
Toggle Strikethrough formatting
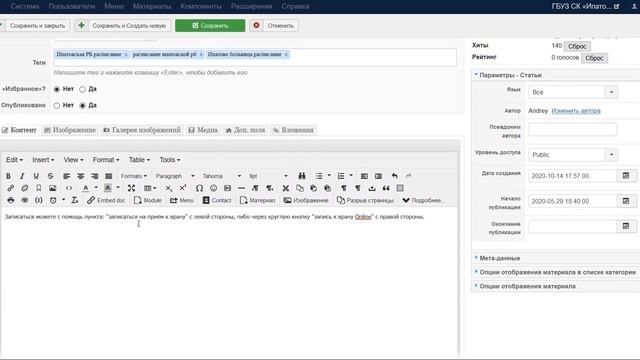click(x=50, y=176)
